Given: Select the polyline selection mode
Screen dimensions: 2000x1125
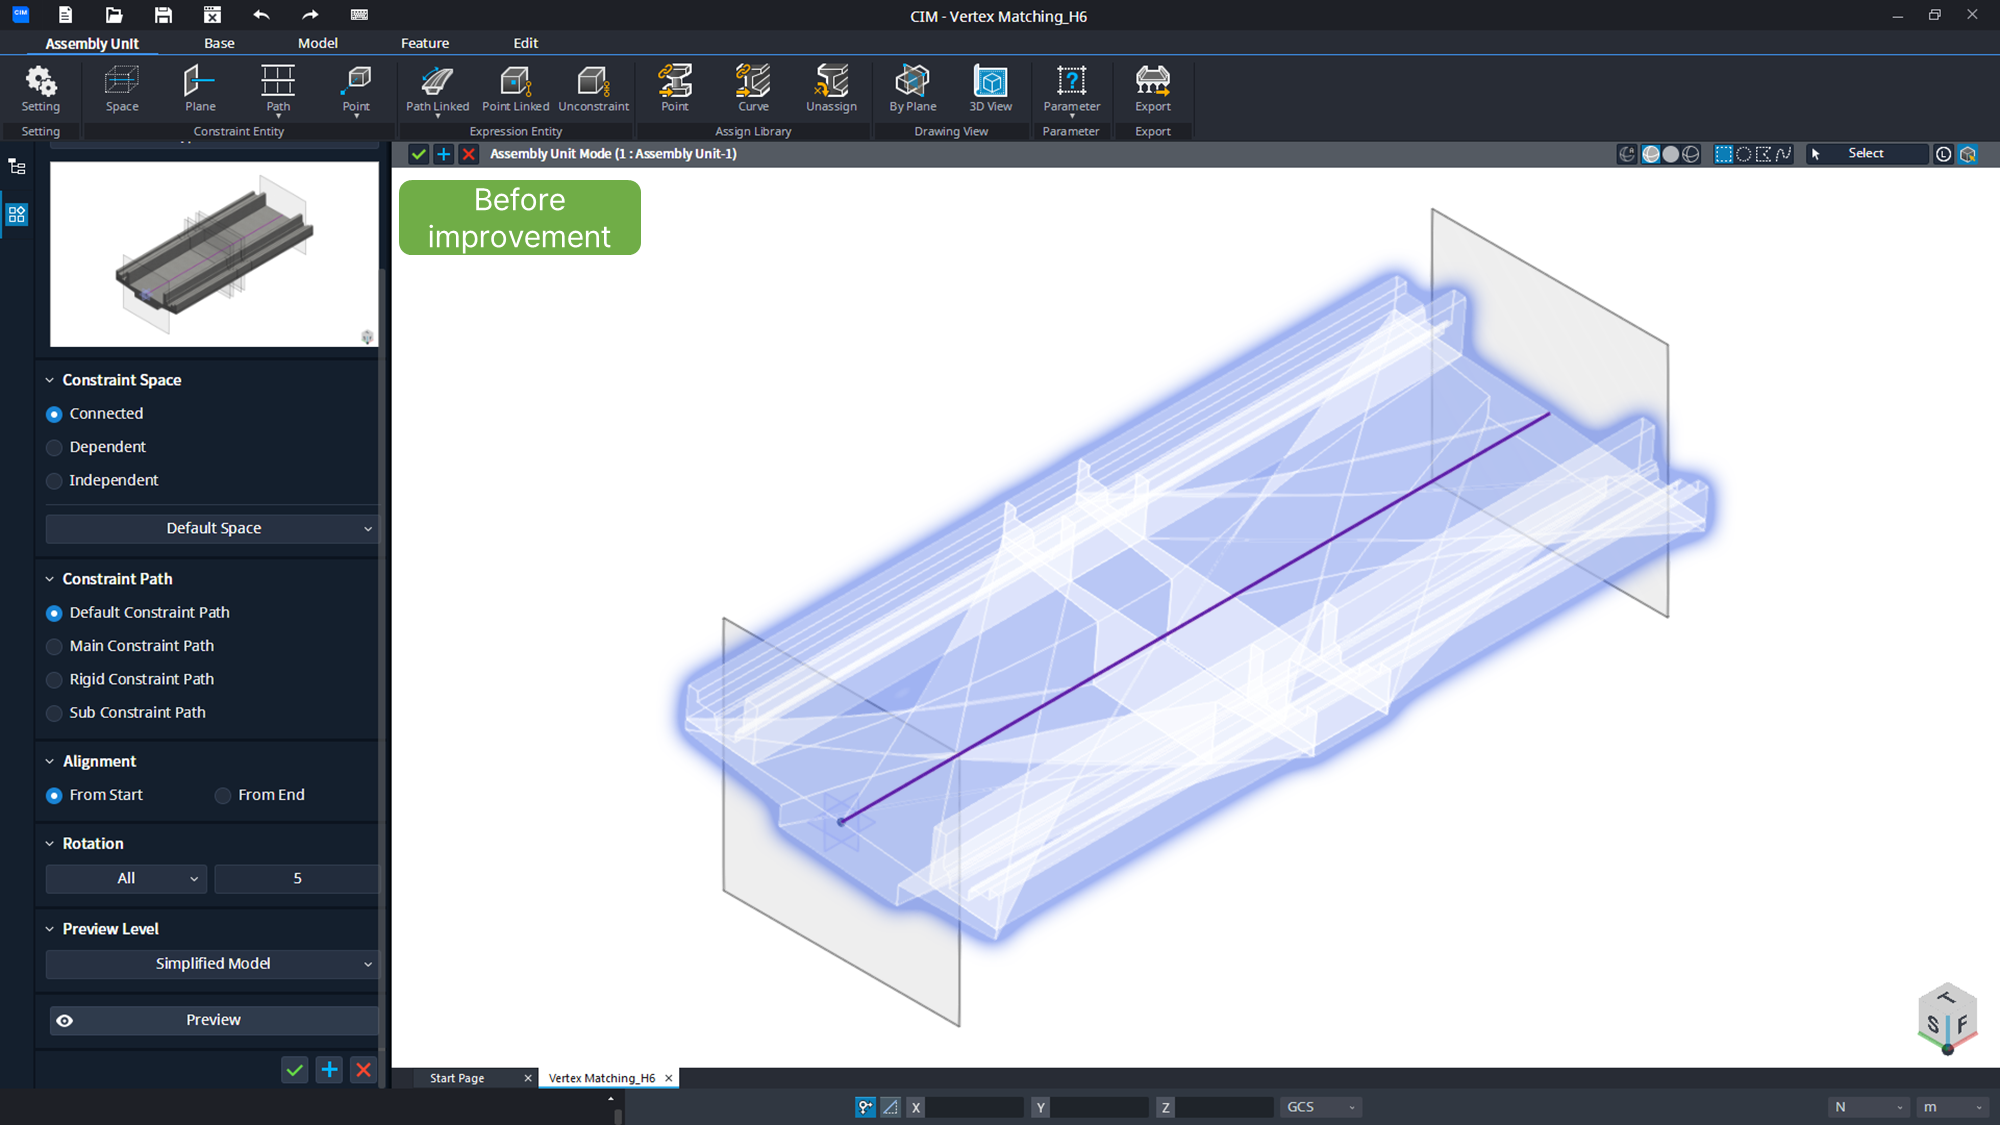Looking at the screenshot, I should 1763,154.
